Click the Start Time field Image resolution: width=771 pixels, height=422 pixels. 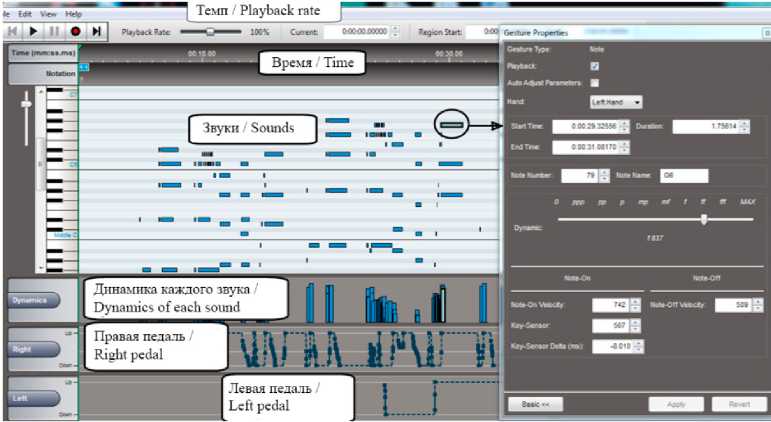(586, 126)
